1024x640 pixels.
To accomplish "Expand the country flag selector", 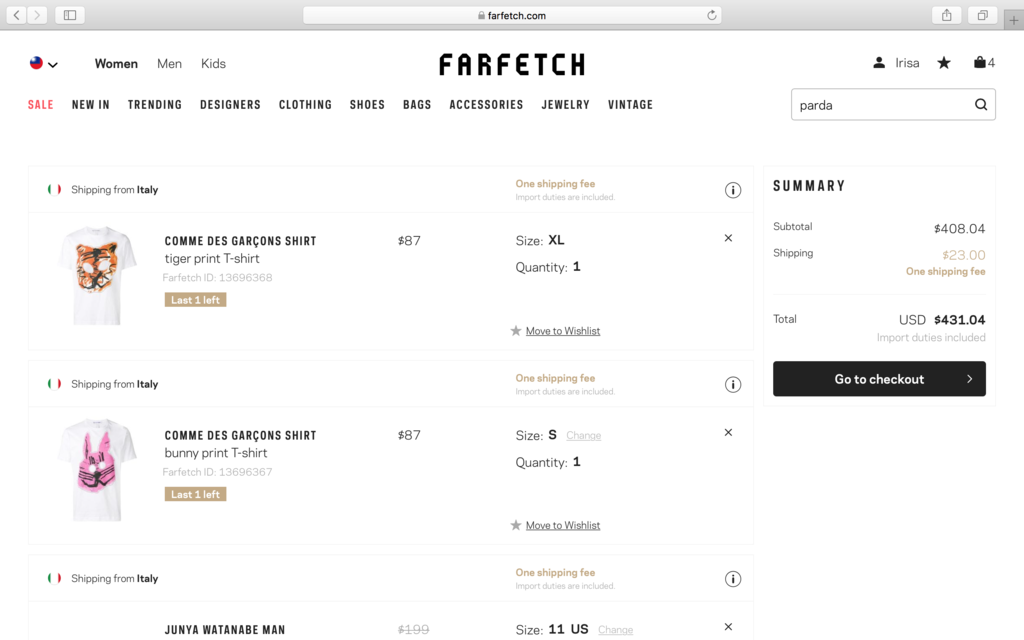I will (44, 63).
